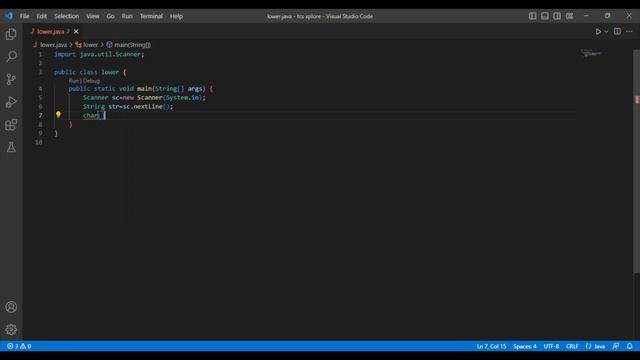Open notifications bell in status bar
The height and width of the screenshot is (360, 640).
point(629,346)
